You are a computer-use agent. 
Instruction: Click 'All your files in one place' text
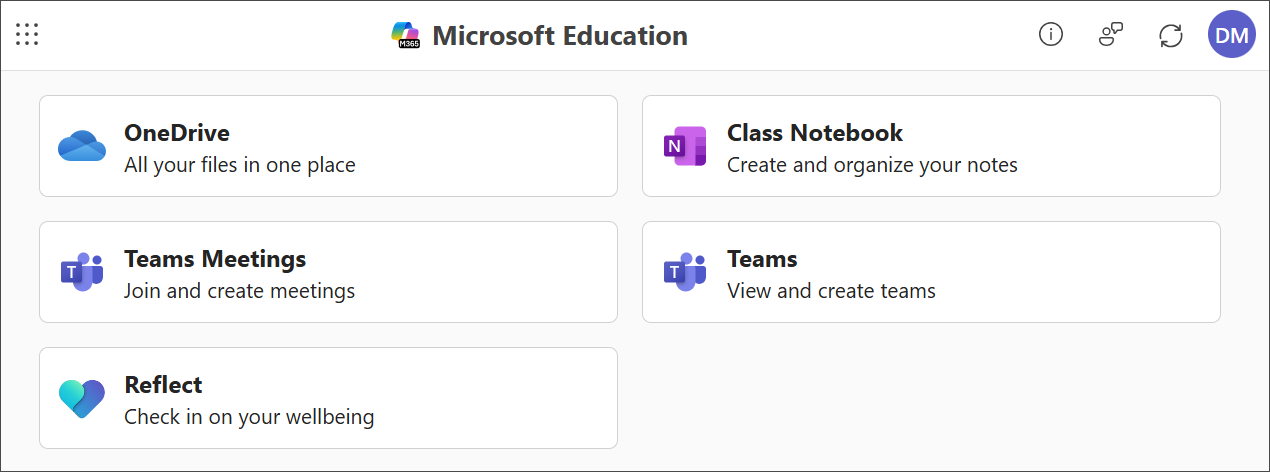[240, 165]
